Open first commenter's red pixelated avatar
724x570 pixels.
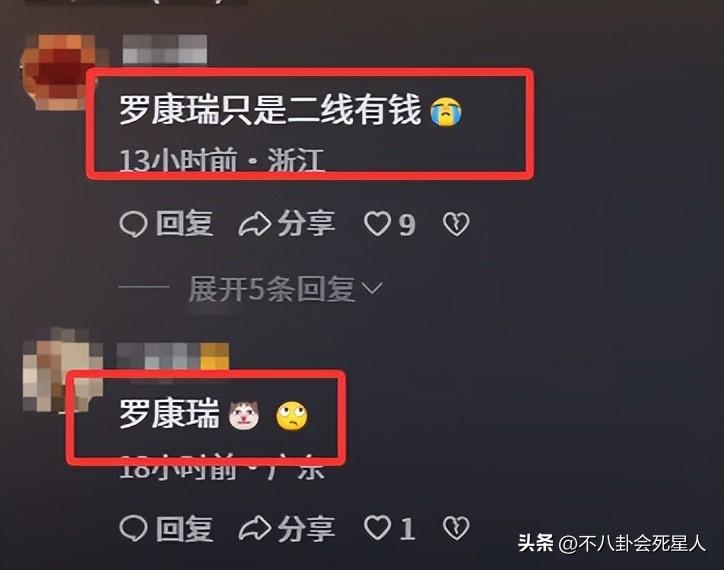pyautogui.click(x=60, y=72)
